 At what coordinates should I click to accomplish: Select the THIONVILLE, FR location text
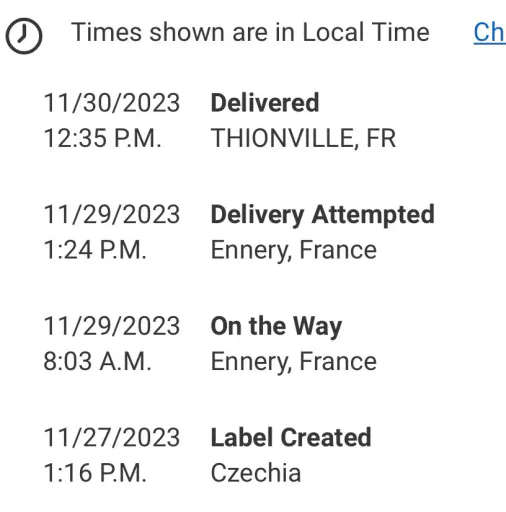[x=303, y=138]
